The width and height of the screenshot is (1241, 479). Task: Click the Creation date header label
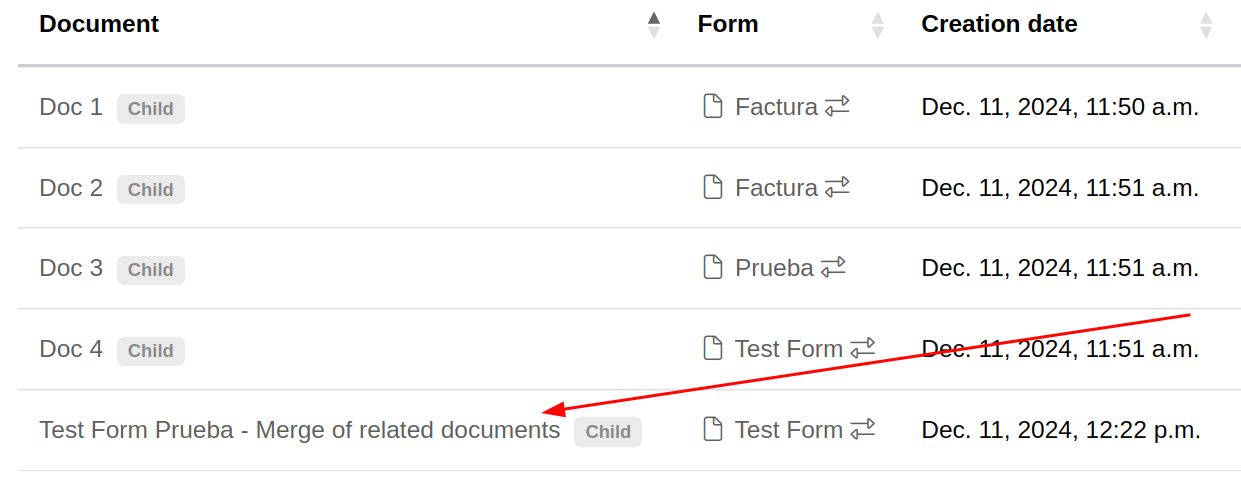[999, 24]
